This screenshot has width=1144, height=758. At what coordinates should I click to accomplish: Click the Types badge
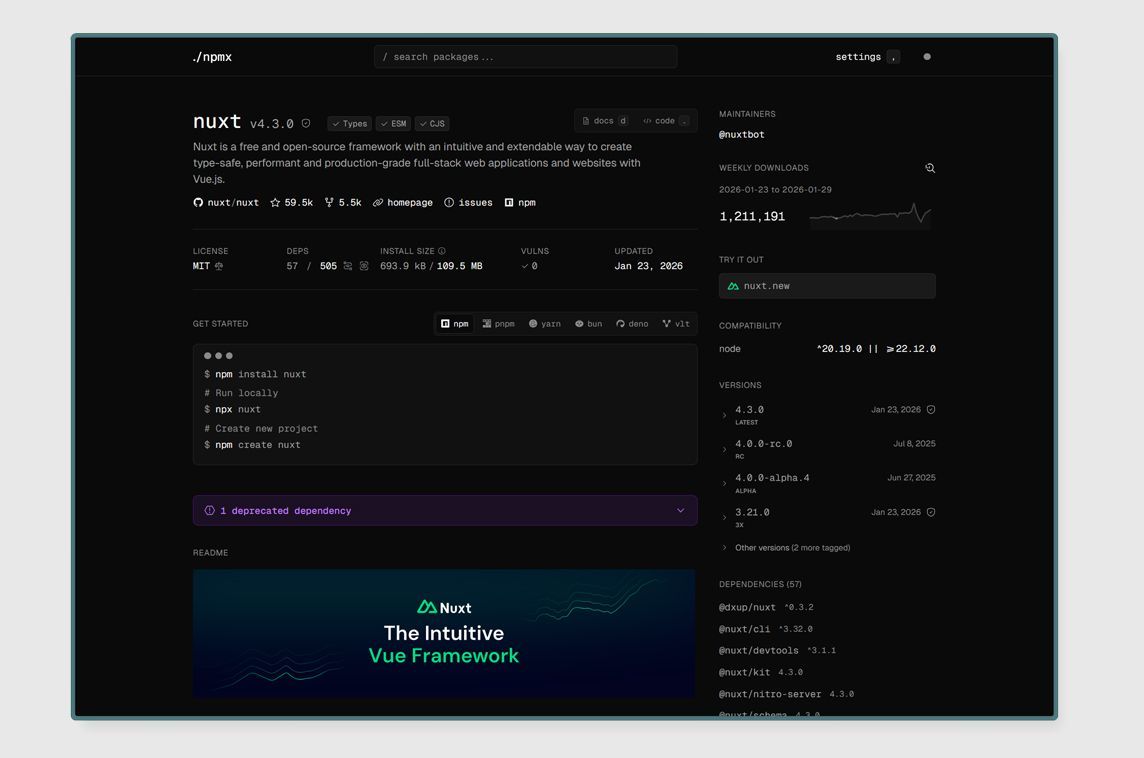point(349,123)
